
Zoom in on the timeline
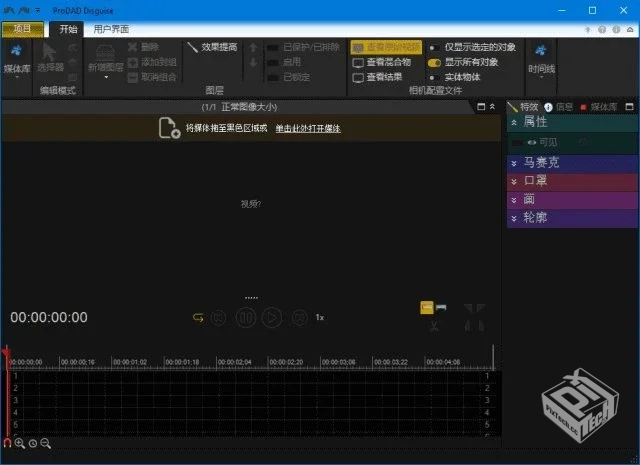pyautogui.click(x=20, y=443)
